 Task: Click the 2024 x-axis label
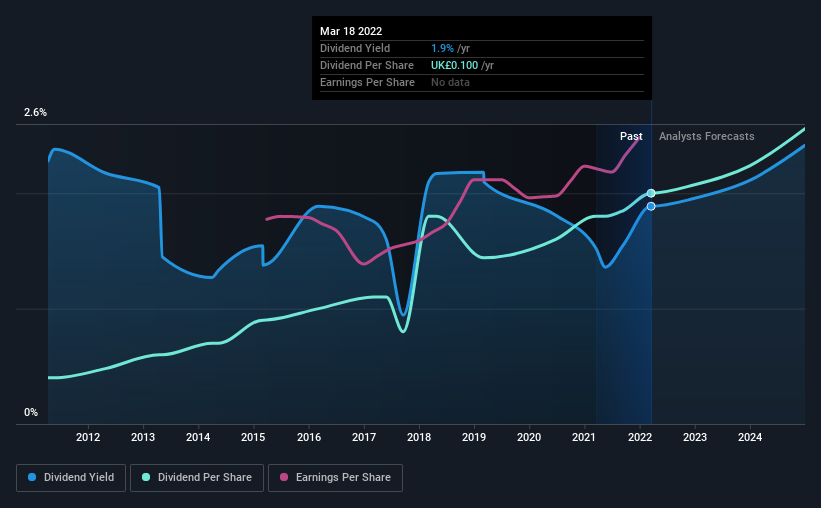[x=750, y=437]
